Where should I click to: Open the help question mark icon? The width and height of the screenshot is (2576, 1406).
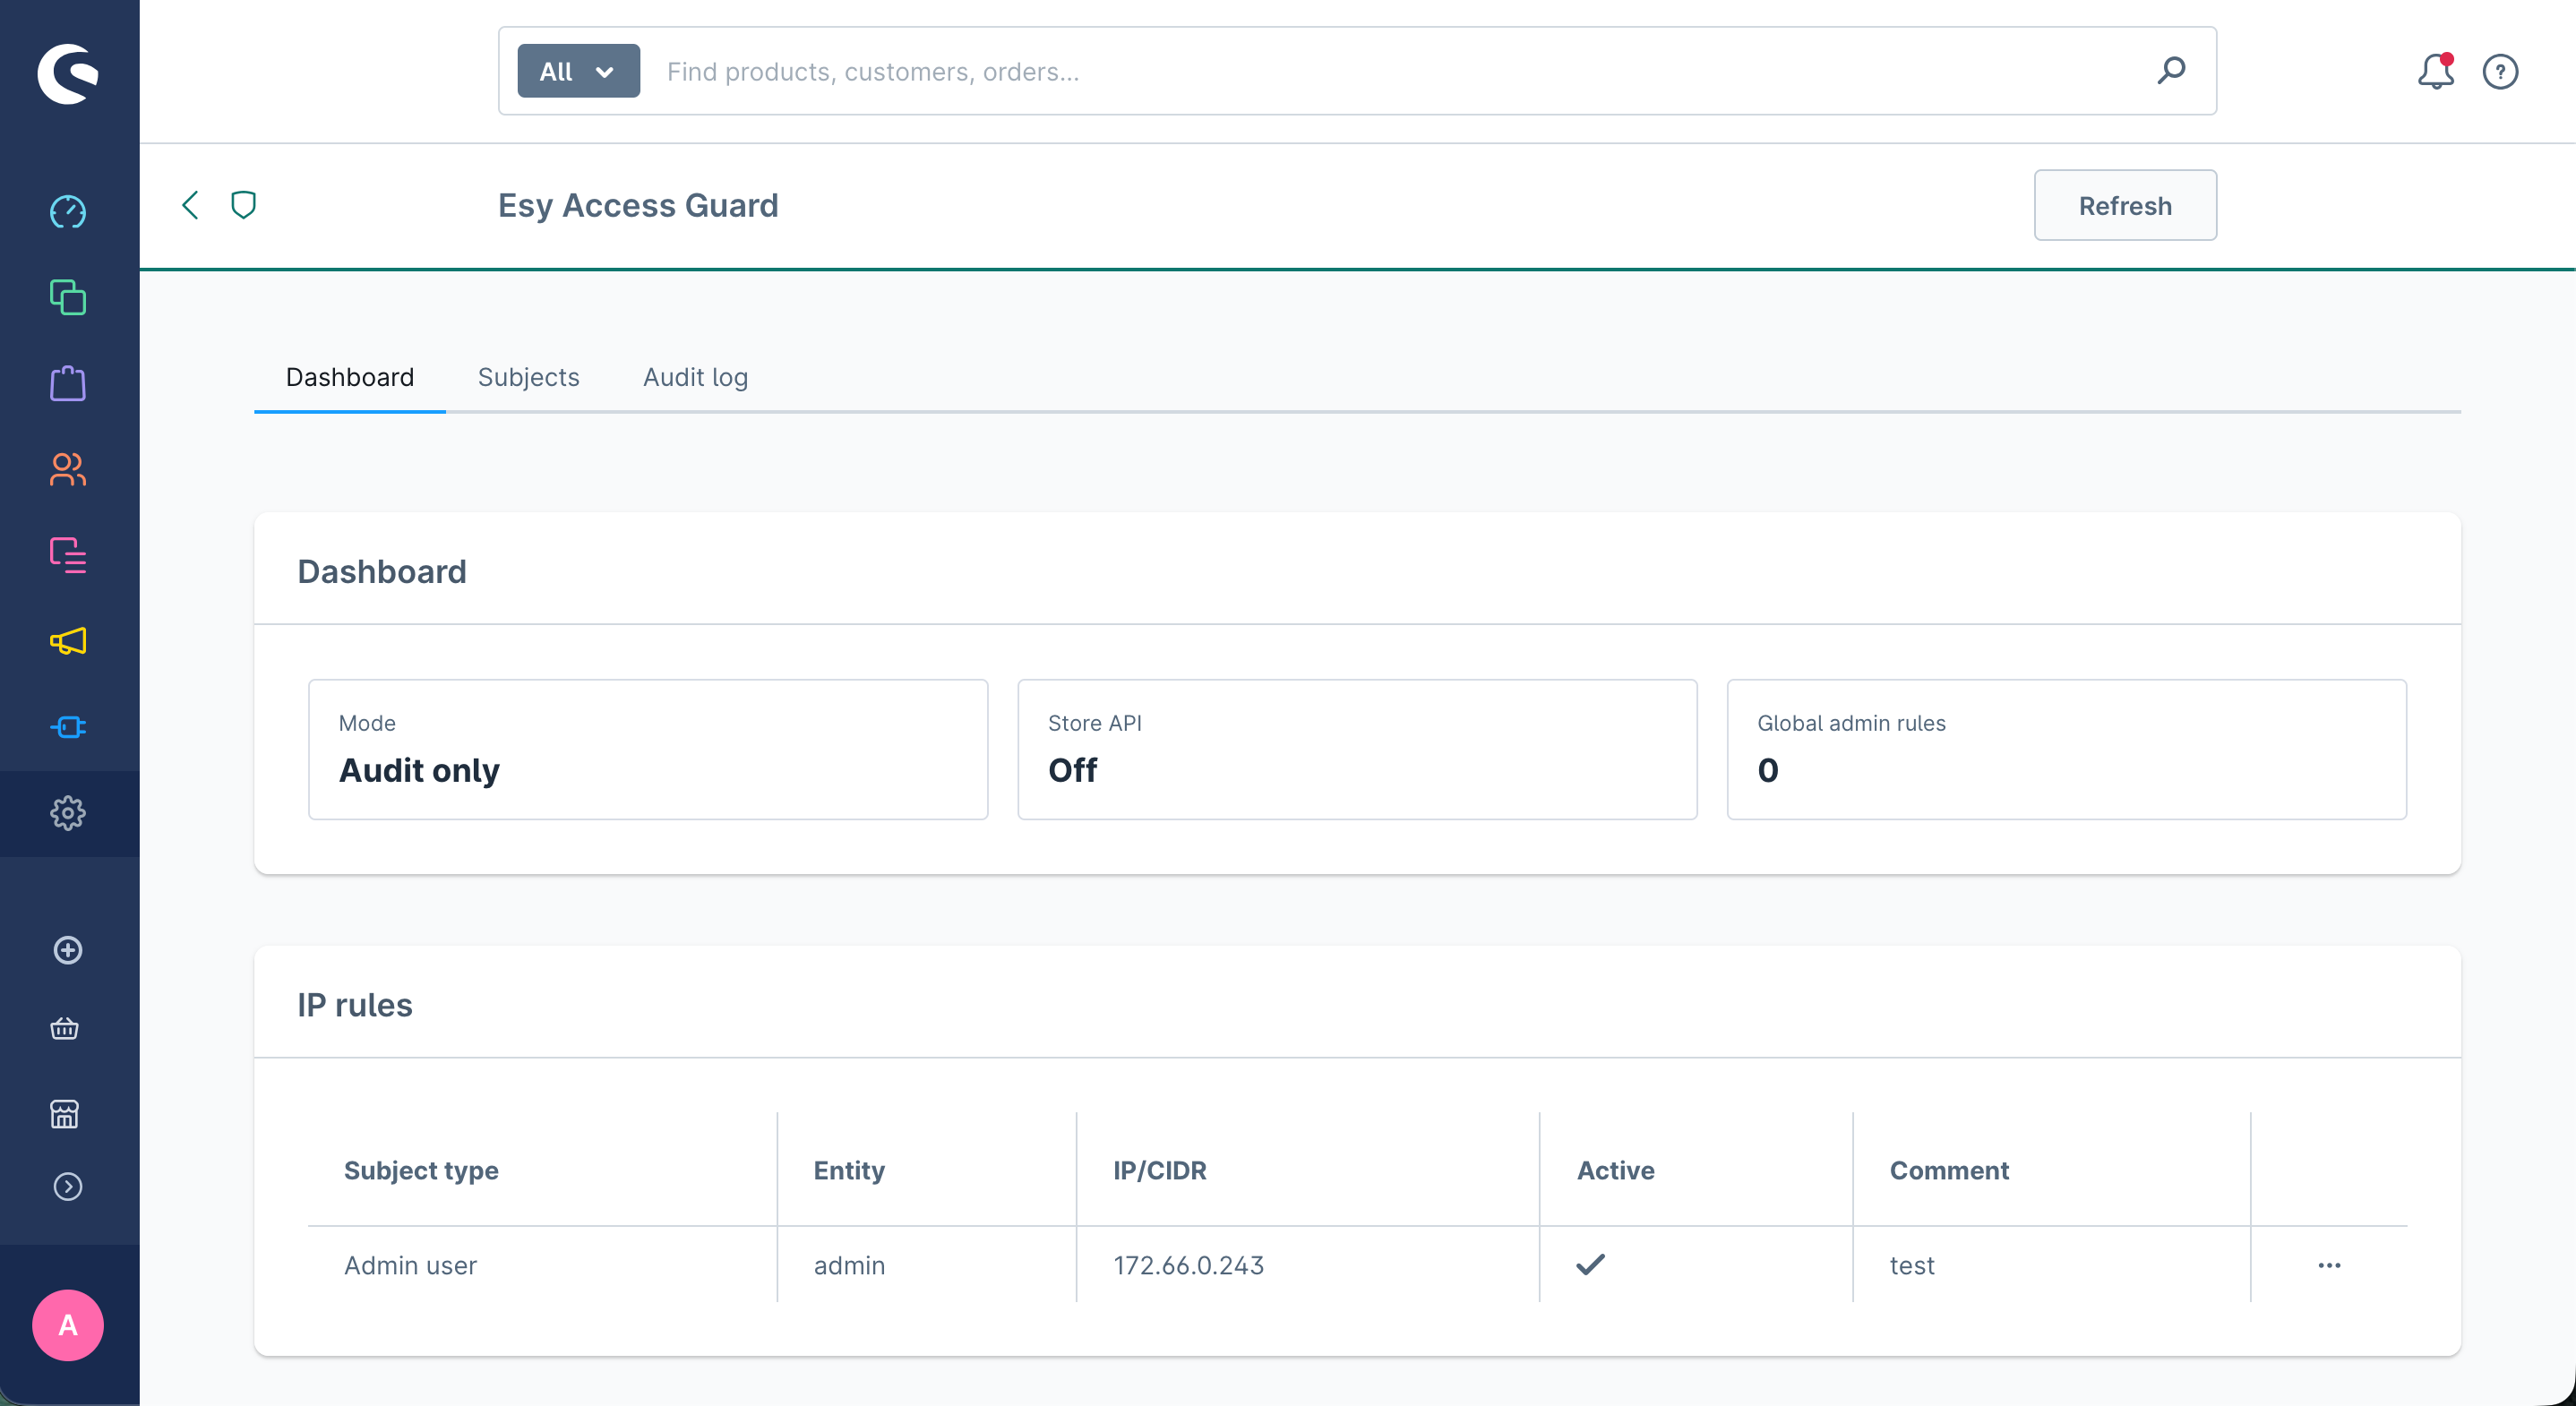(x=2500, y=71)
